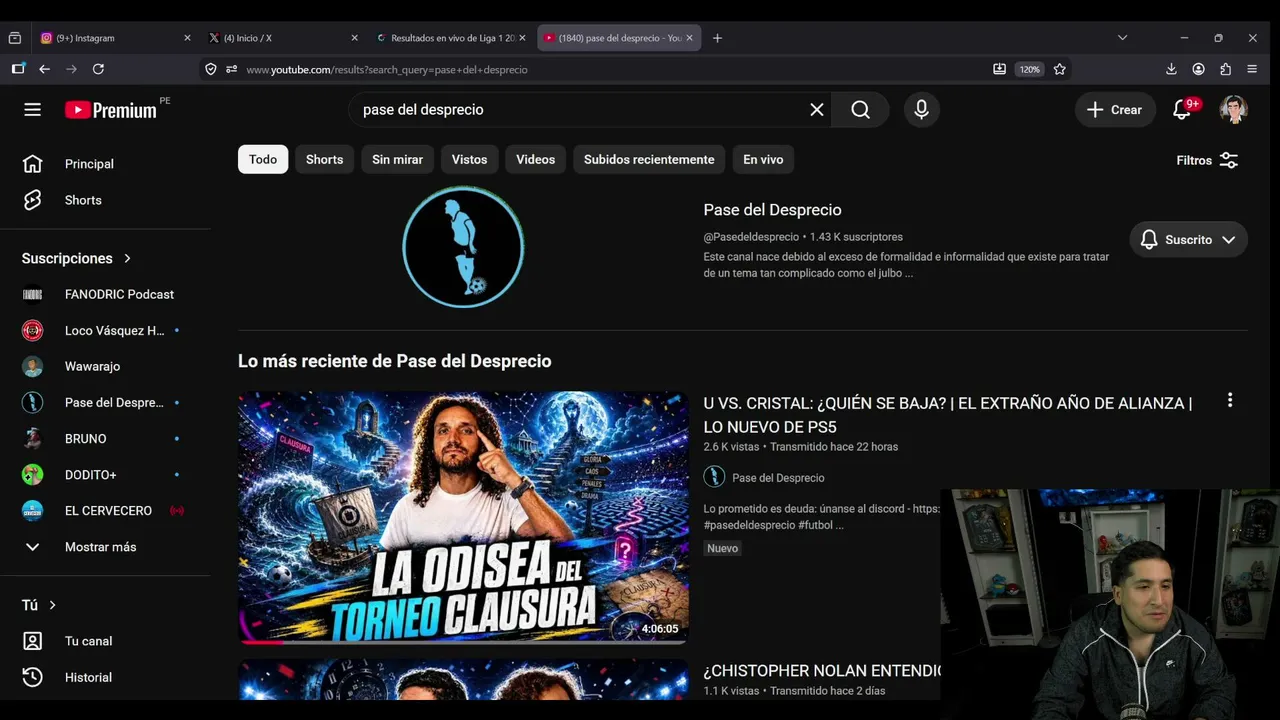Open the account avatar menu
This screenshot has width=1280, height=720.
[x=1233, y=110]
